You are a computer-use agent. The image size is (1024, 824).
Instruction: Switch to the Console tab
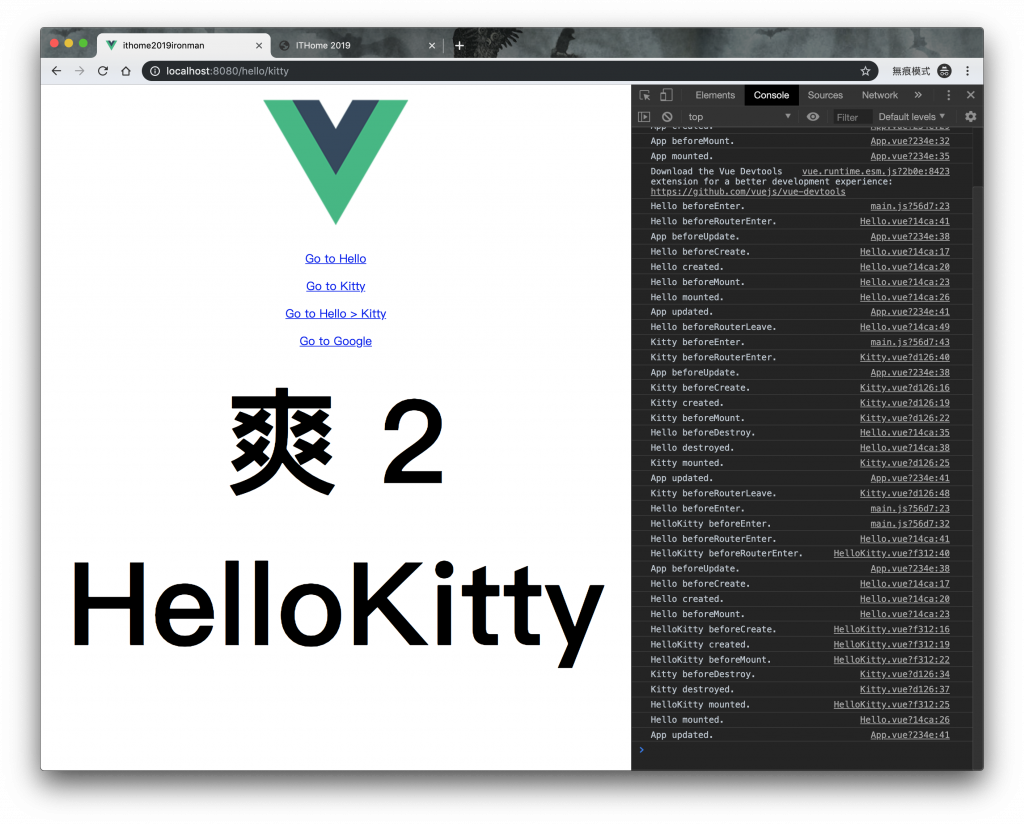[x=771, y=95]
